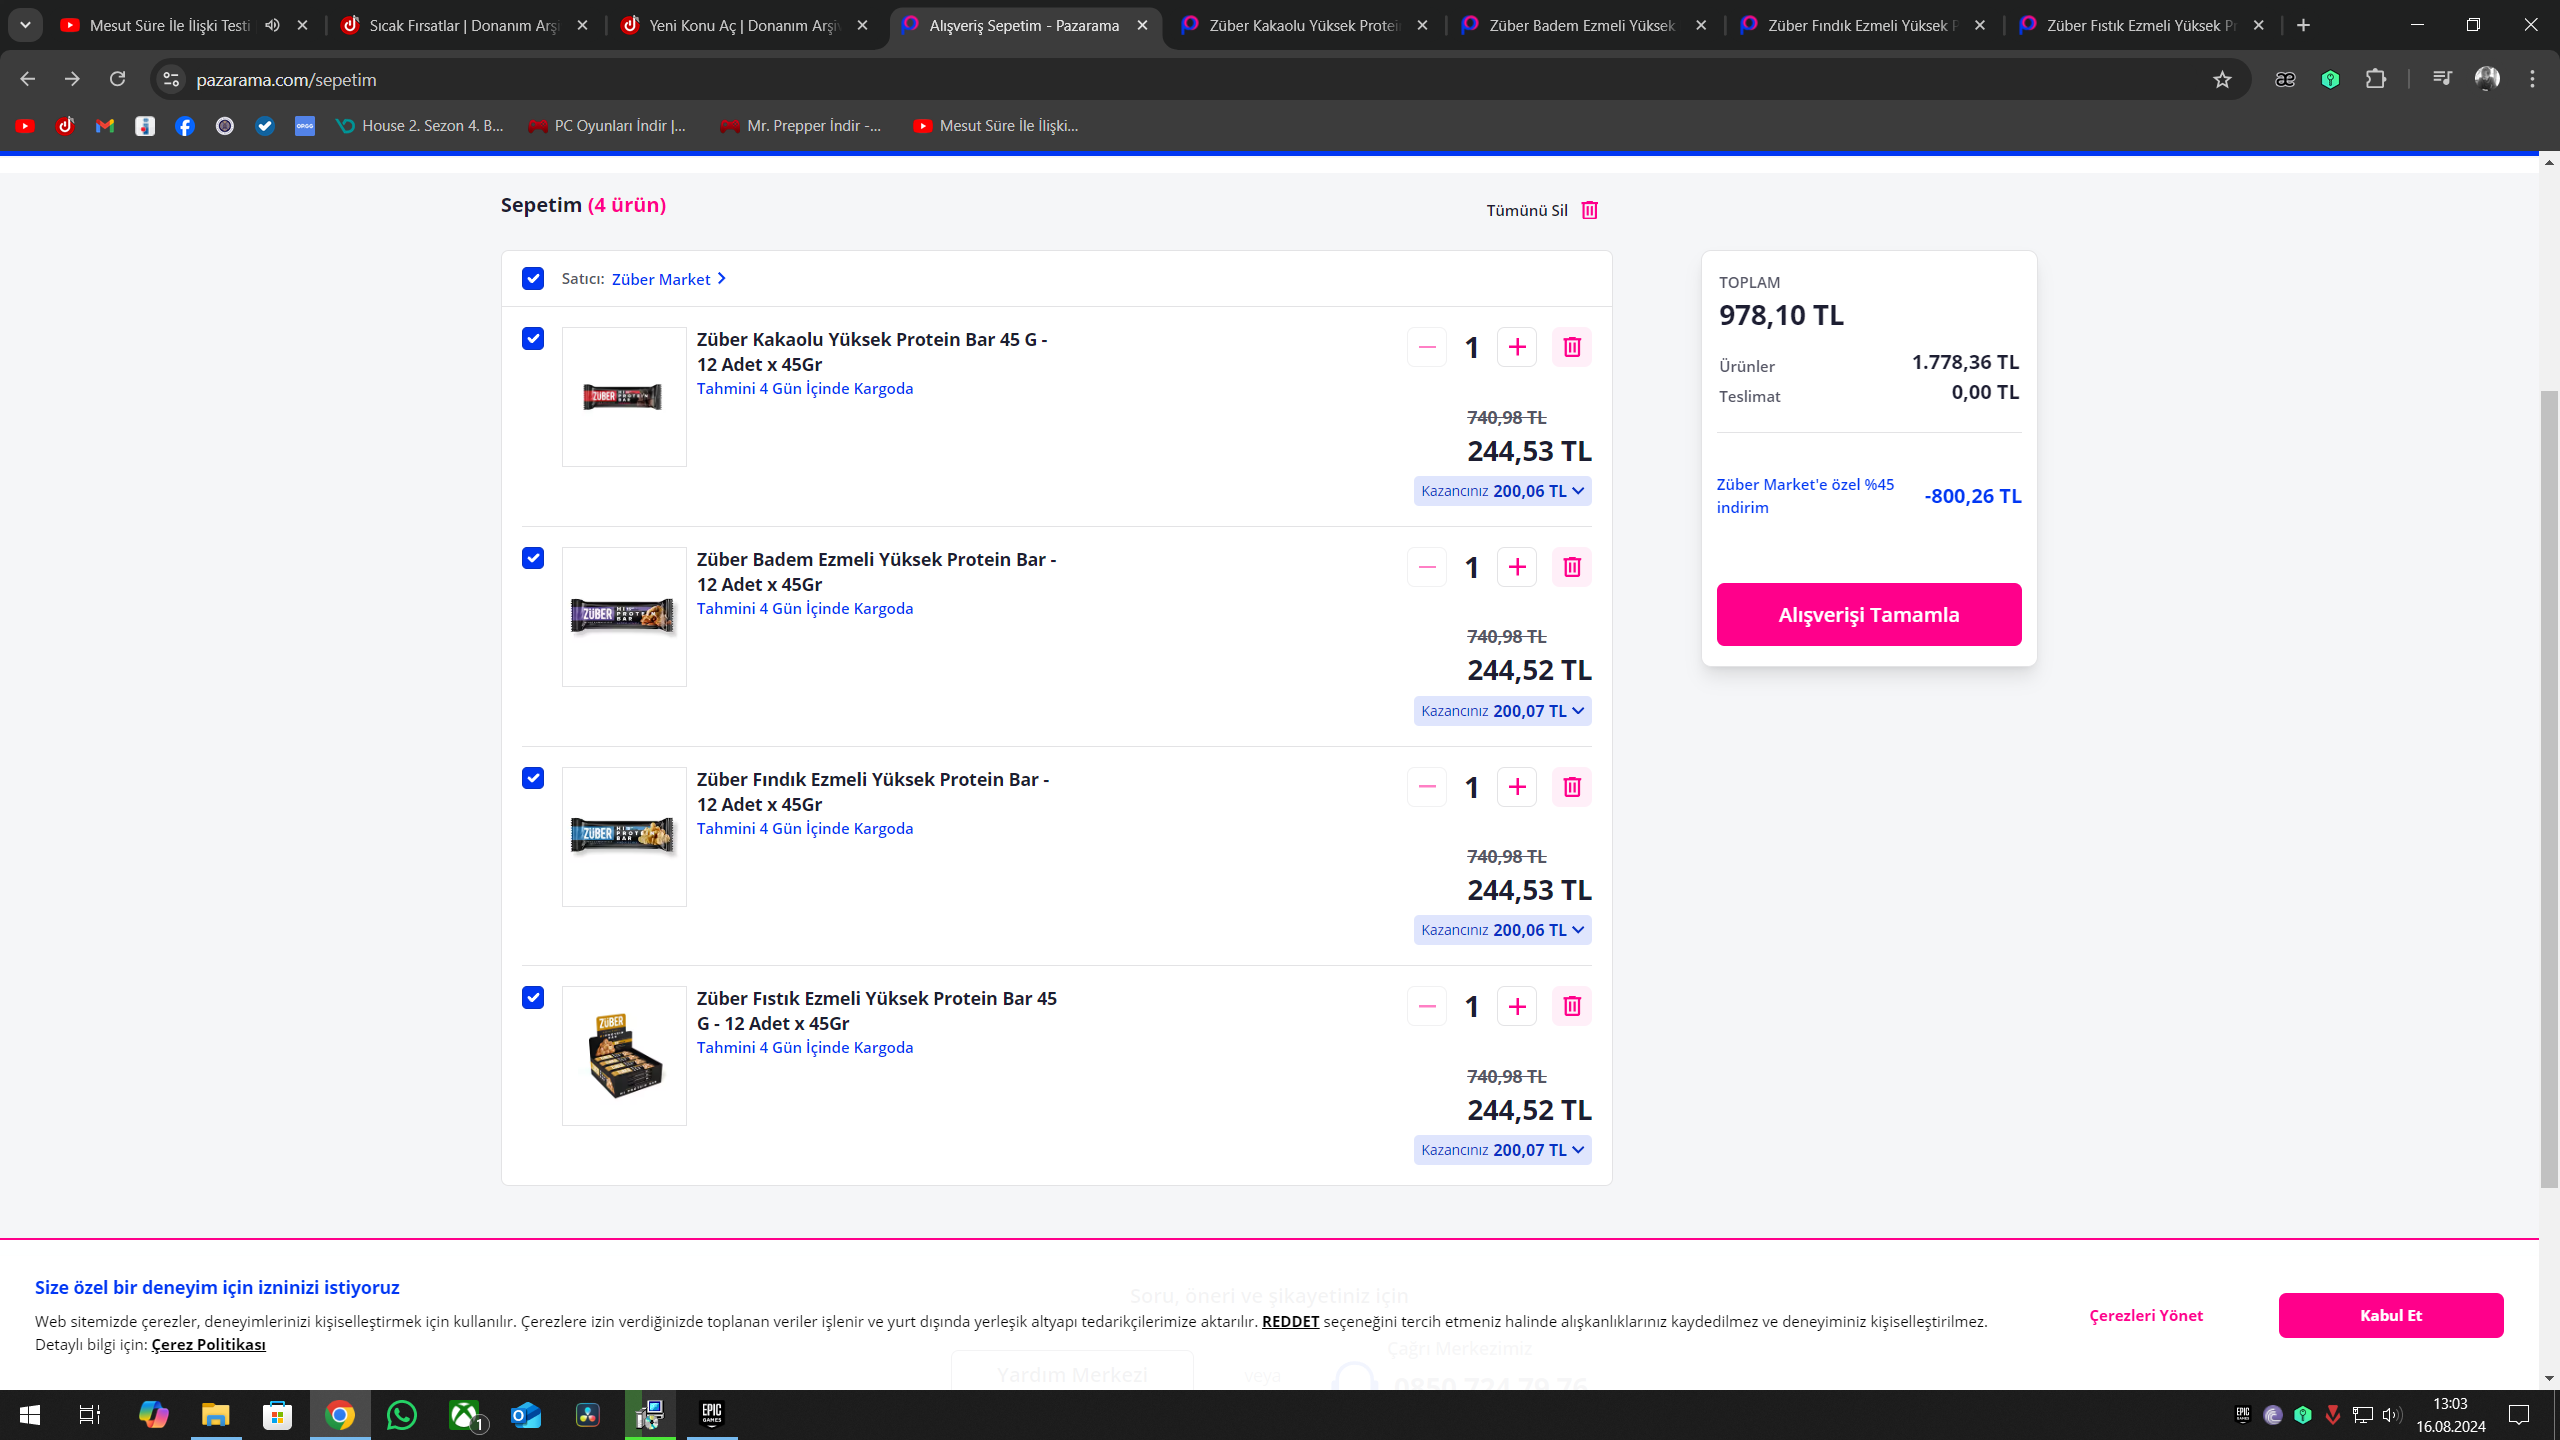Screen dimensions: 2560x1440
Task: Delete the Züber Kakaolu protein bar item
Action: click(1571, 347)
